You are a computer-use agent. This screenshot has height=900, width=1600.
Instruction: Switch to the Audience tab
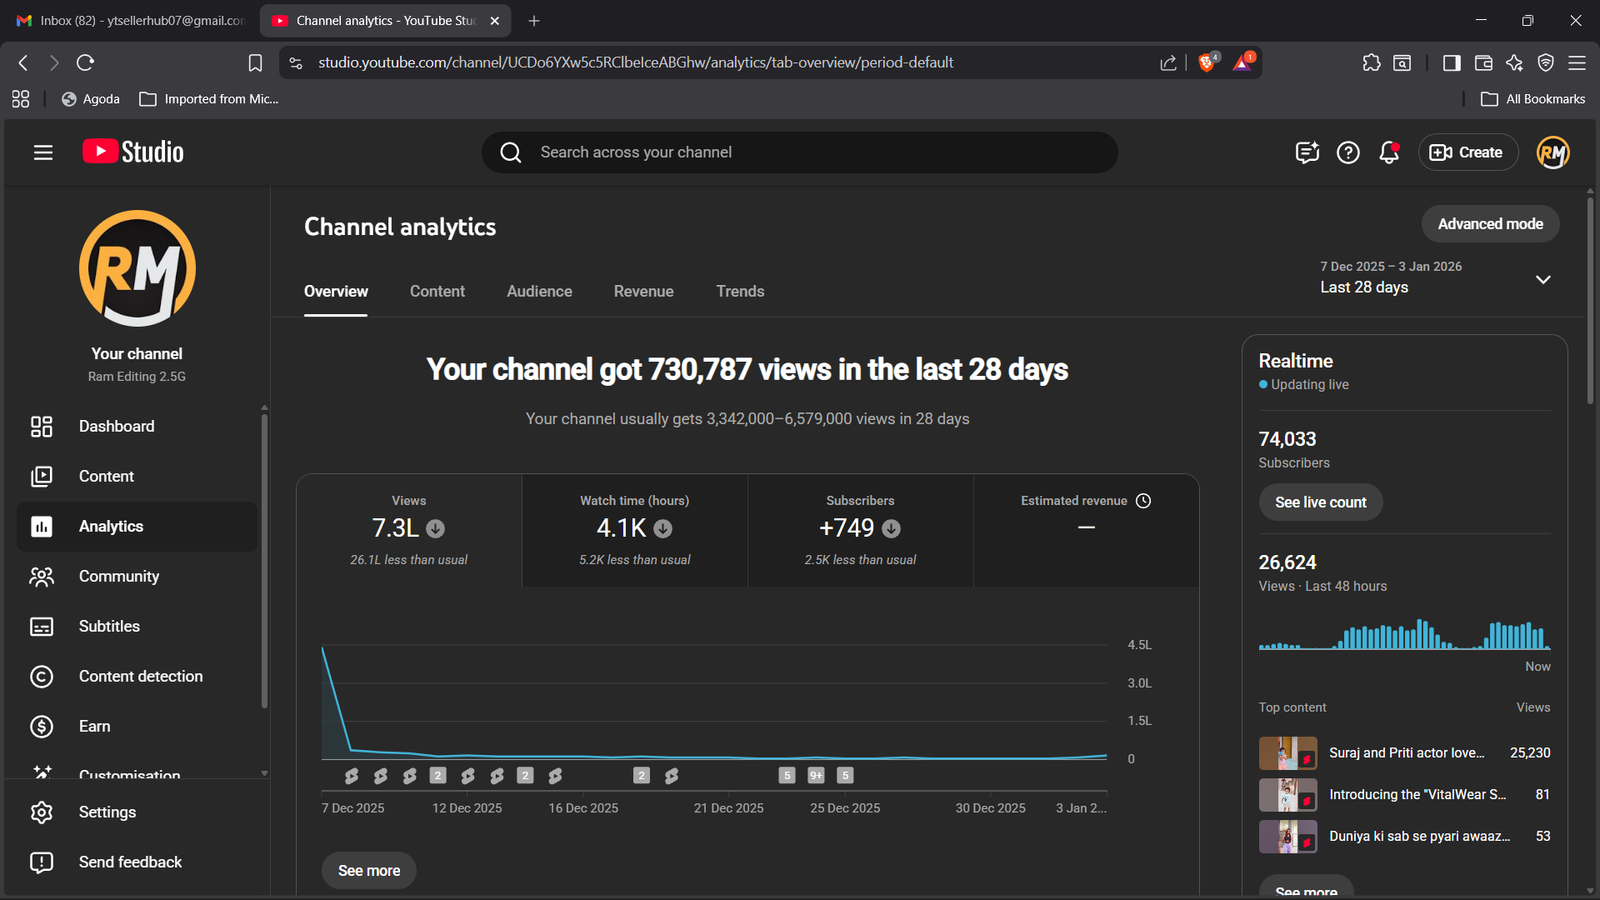point(539,291)
